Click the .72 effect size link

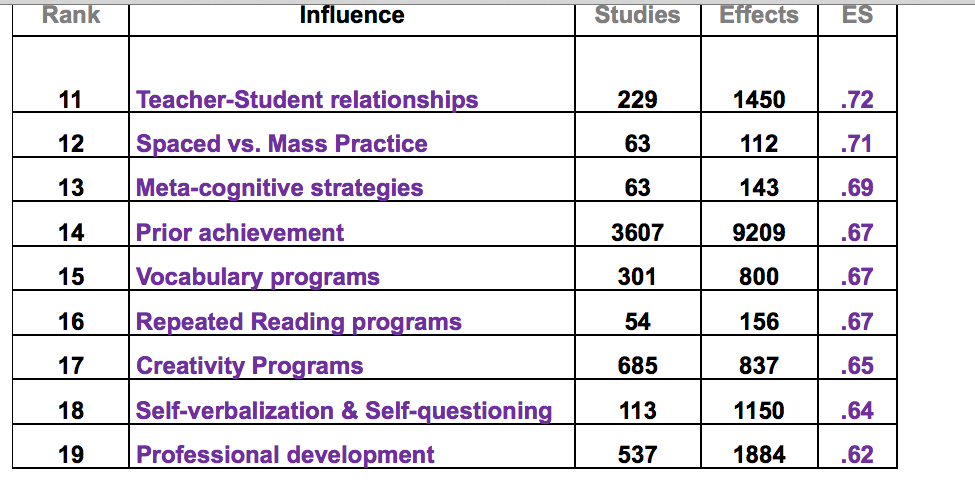(x=858, y=100)
